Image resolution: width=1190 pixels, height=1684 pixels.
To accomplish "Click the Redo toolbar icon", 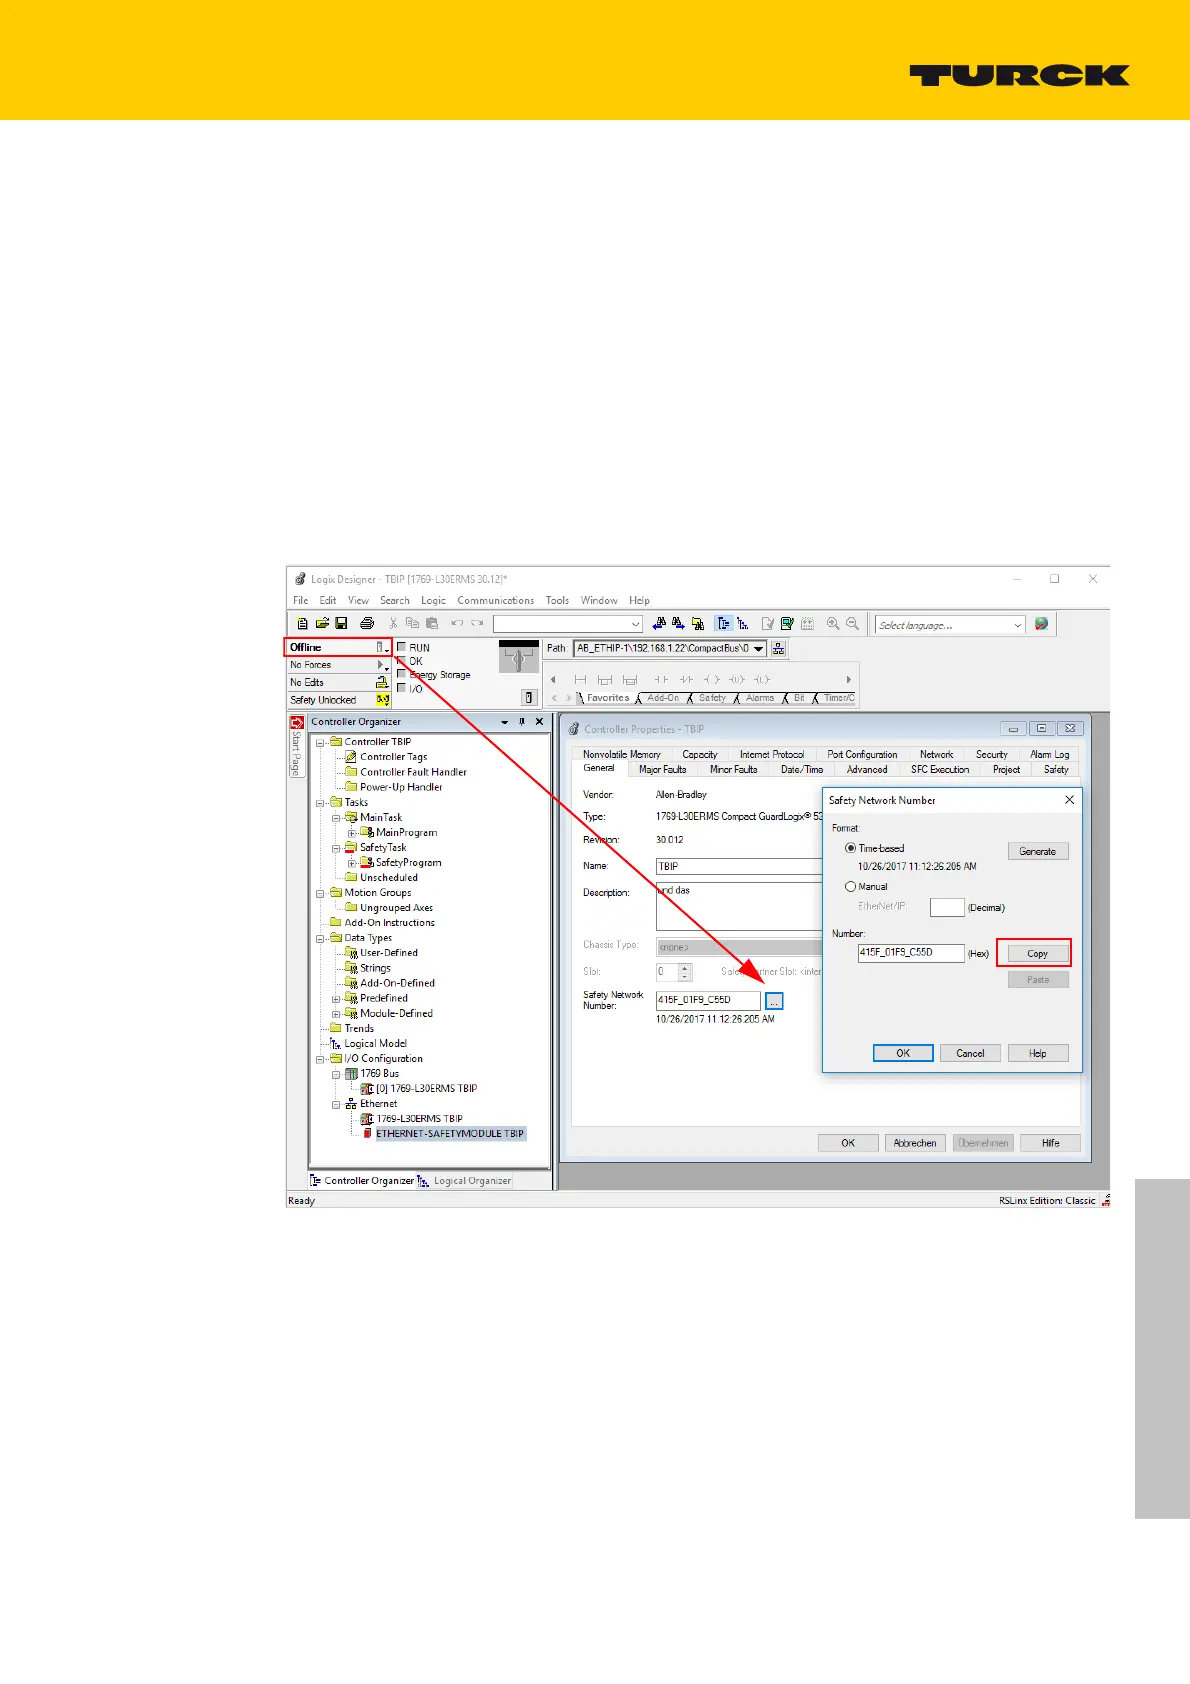I will [x=477, y=624].
